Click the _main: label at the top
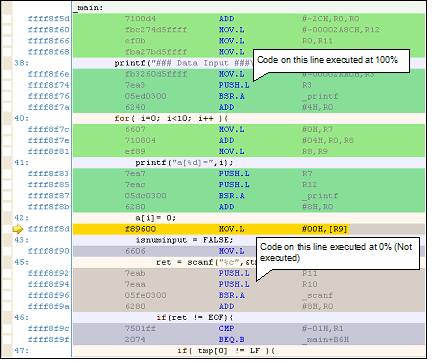This screenshot has height=363, width=443. pyautogui.click(x=89, y=8)
